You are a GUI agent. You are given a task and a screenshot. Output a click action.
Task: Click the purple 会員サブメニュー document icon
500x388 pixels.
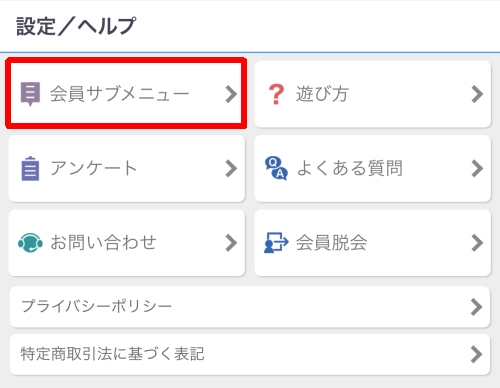[30, 94]
